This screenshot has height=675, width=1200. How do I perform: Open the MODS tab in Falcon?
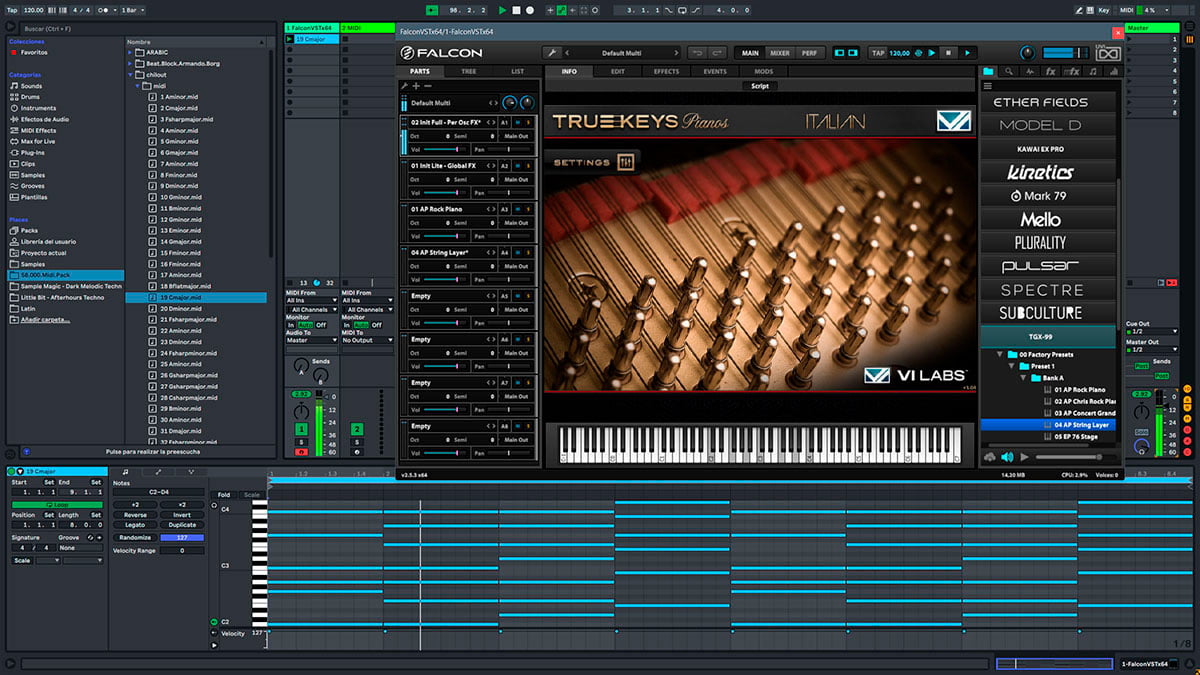click(x=764, y=72)
